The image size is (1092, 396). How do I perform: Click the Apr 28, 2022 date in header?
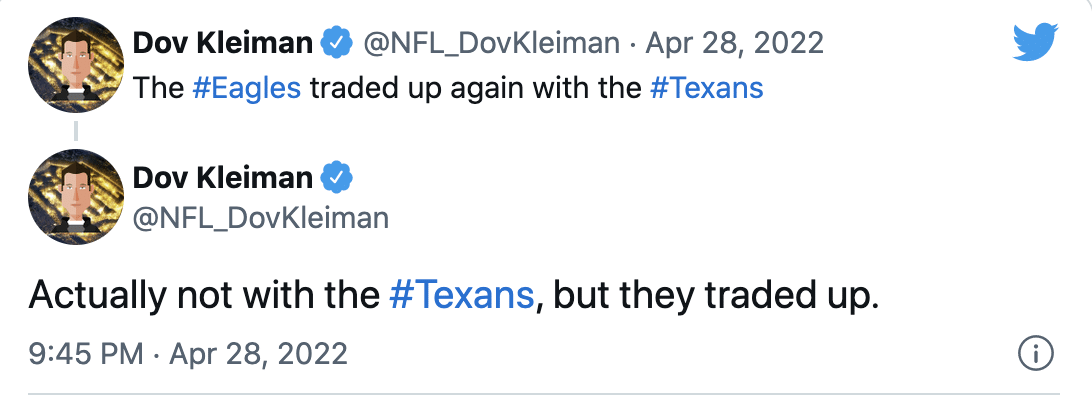tap(735, 45)
